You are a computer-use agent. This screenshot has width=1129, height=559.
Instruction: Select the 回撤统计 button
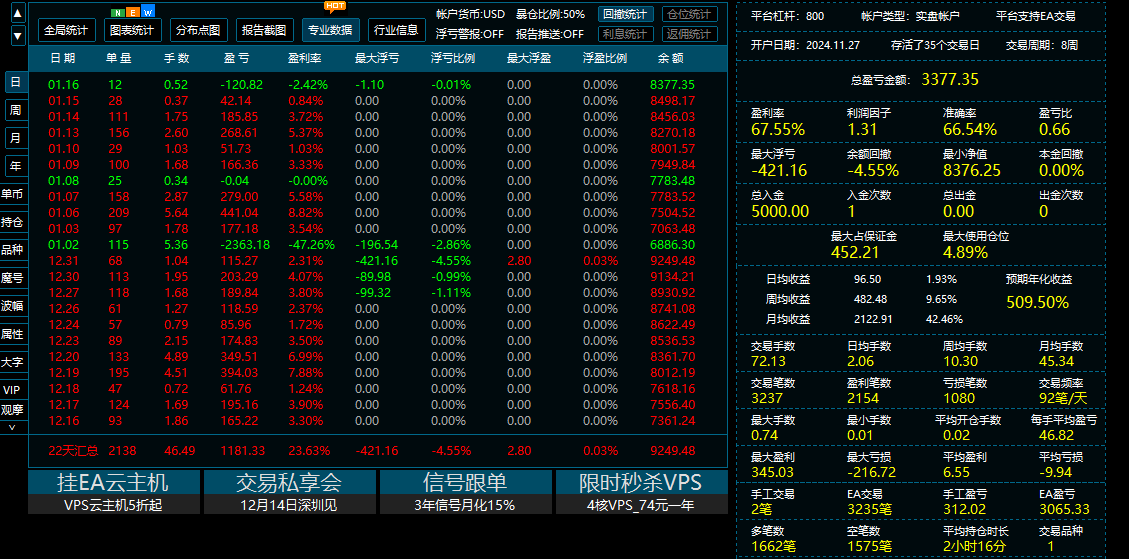point(626,14)
